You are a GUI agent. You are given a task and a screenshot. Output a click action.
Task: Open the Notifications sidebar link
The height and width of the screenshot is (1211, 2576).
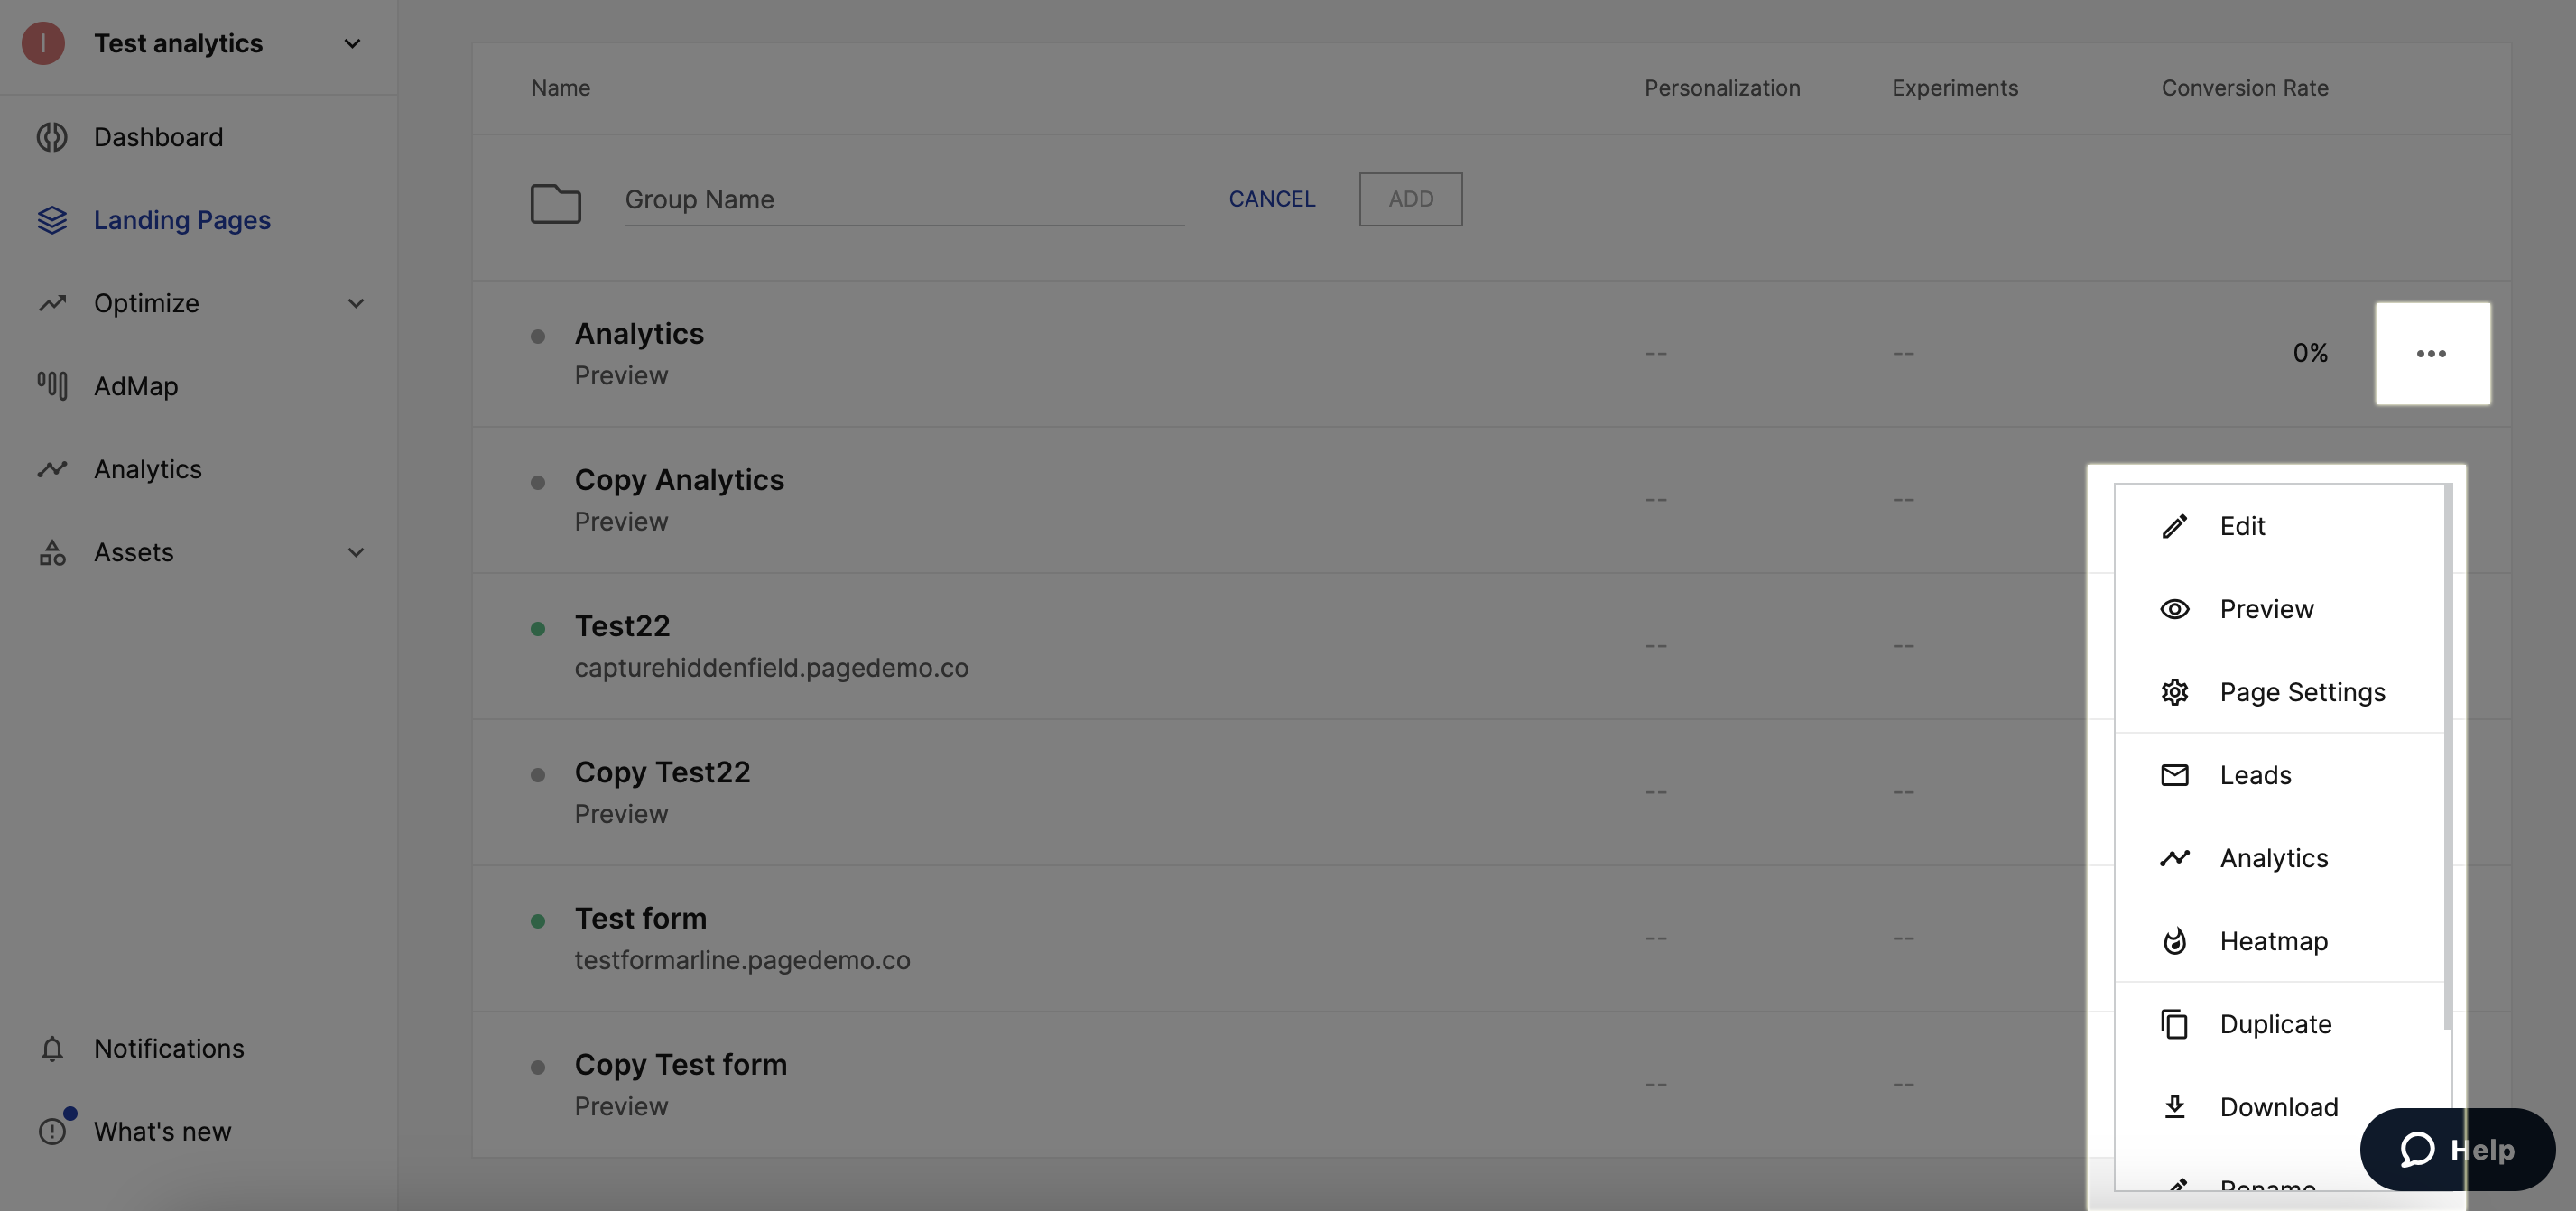169,1048
